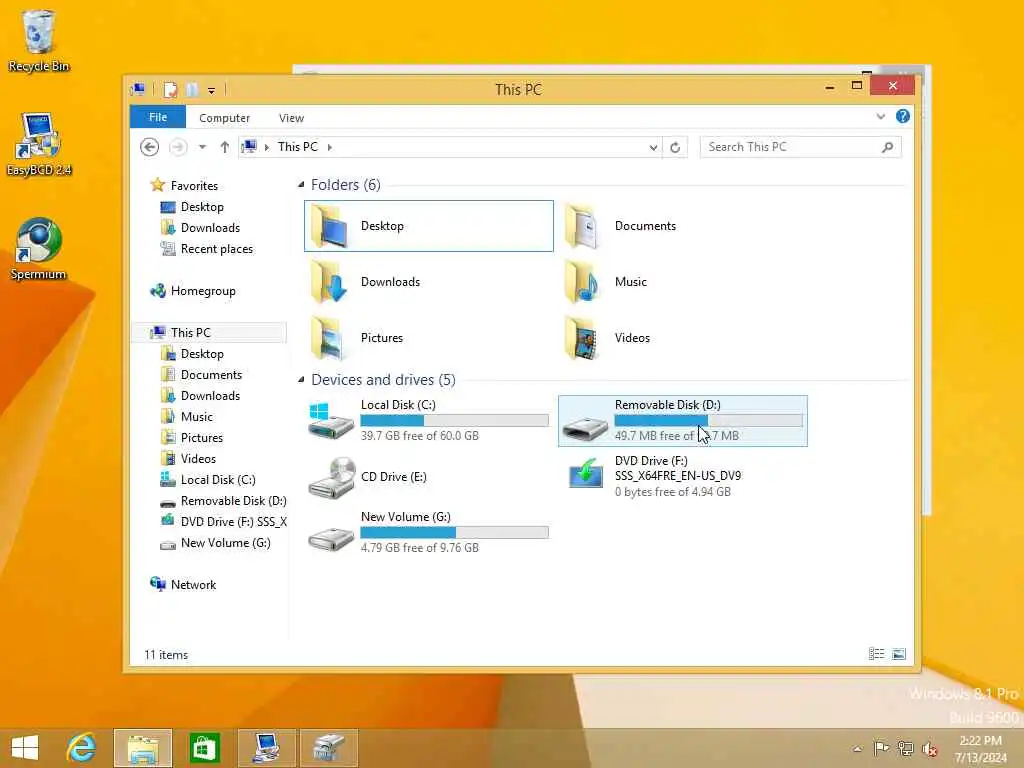
Task: Click the muted volume tray icon
Action: click(929, 748)
